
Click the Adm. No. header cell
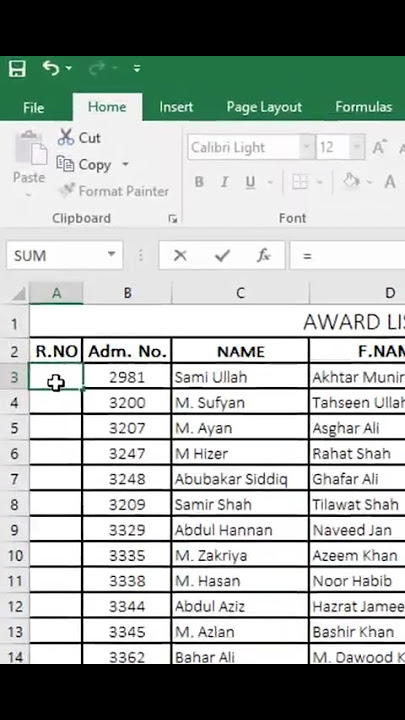[x=127, y=351]
